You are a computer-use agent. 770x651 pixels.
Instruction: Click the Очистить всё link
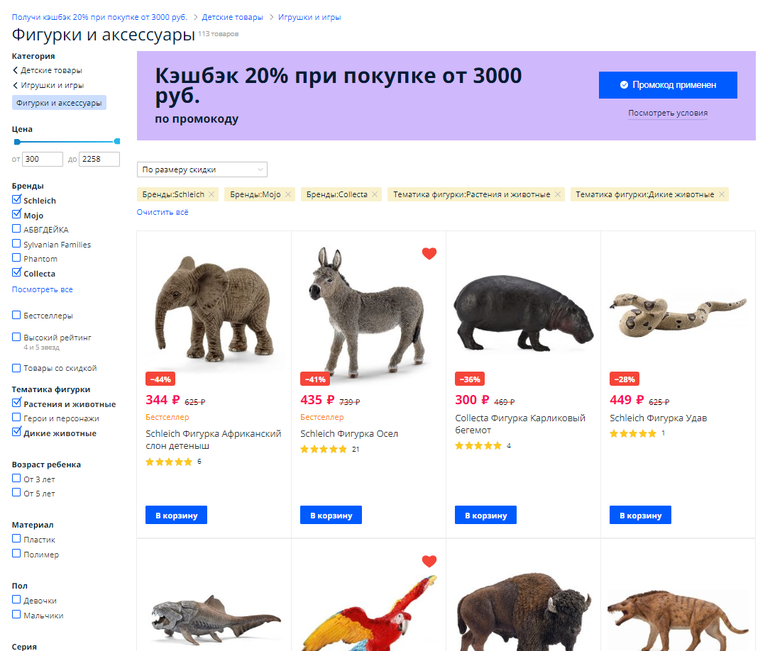click(162, 212)
